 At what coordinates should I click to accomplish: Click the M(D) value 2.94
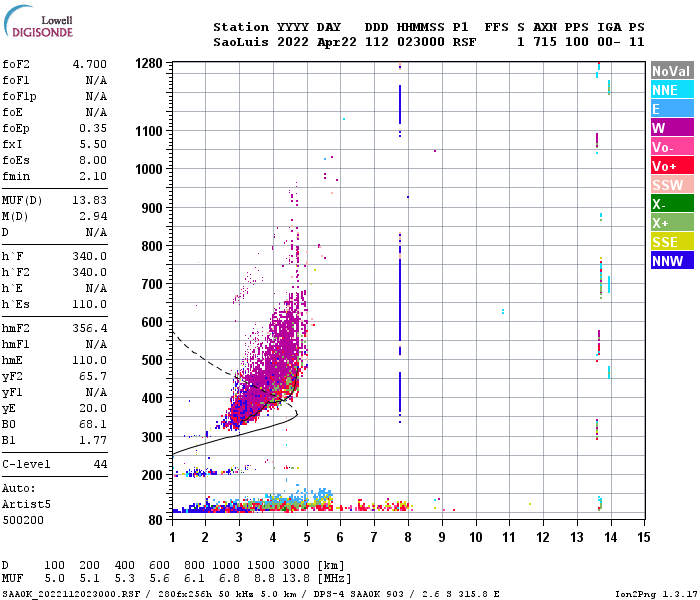(93, 217)
